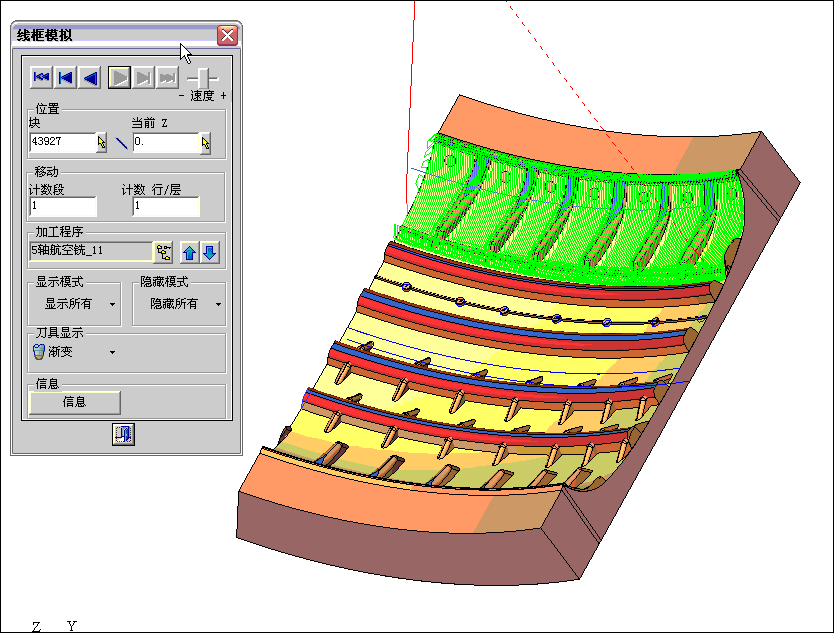Pick current Z with cursor icon

pos(205,143)
